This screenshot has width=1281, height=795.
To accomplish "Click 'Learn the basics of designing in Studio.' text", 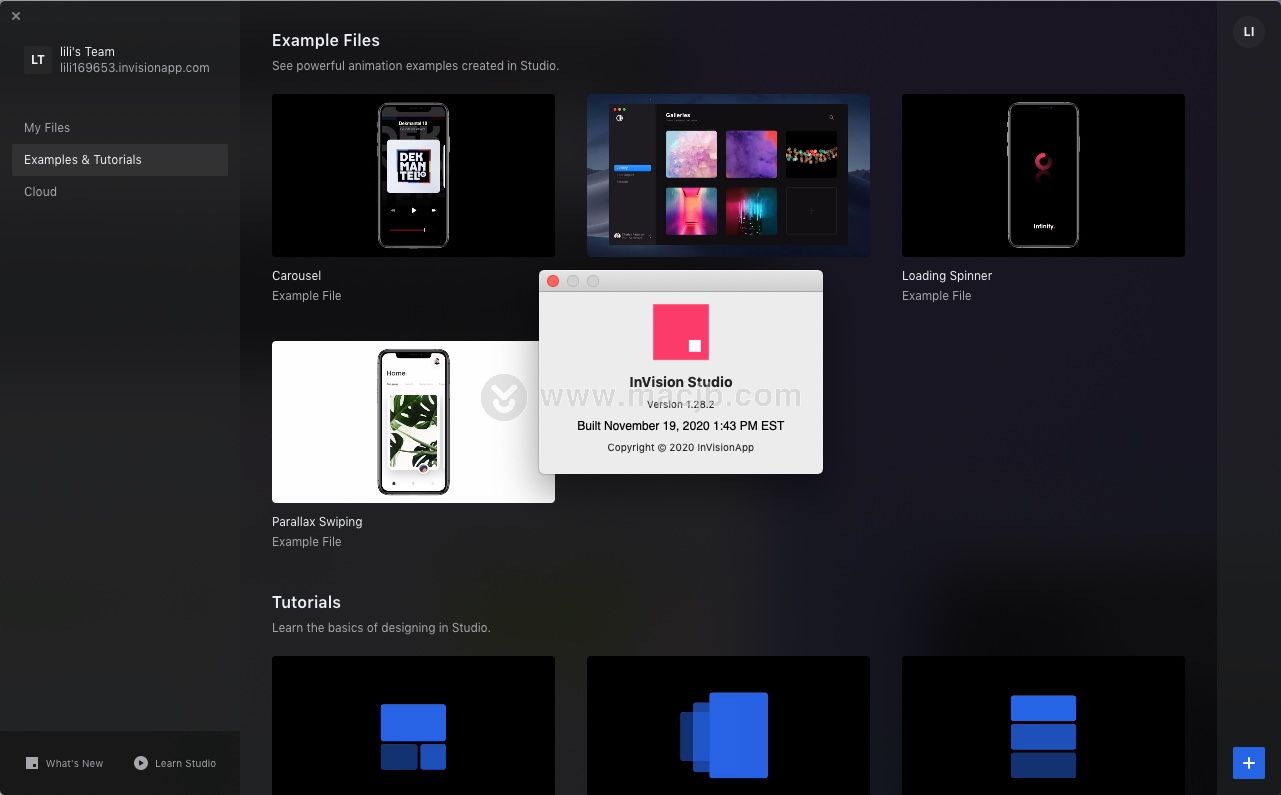I will click(381, 628).
